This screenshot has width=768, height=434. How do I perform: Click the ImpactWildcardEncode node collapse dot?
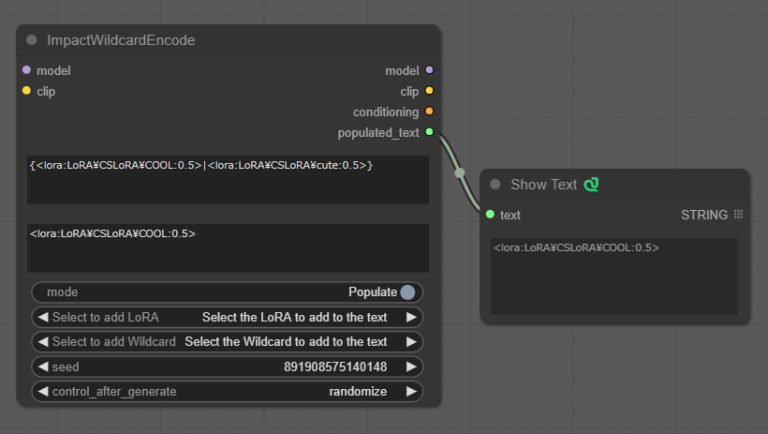tap(31, 40)
